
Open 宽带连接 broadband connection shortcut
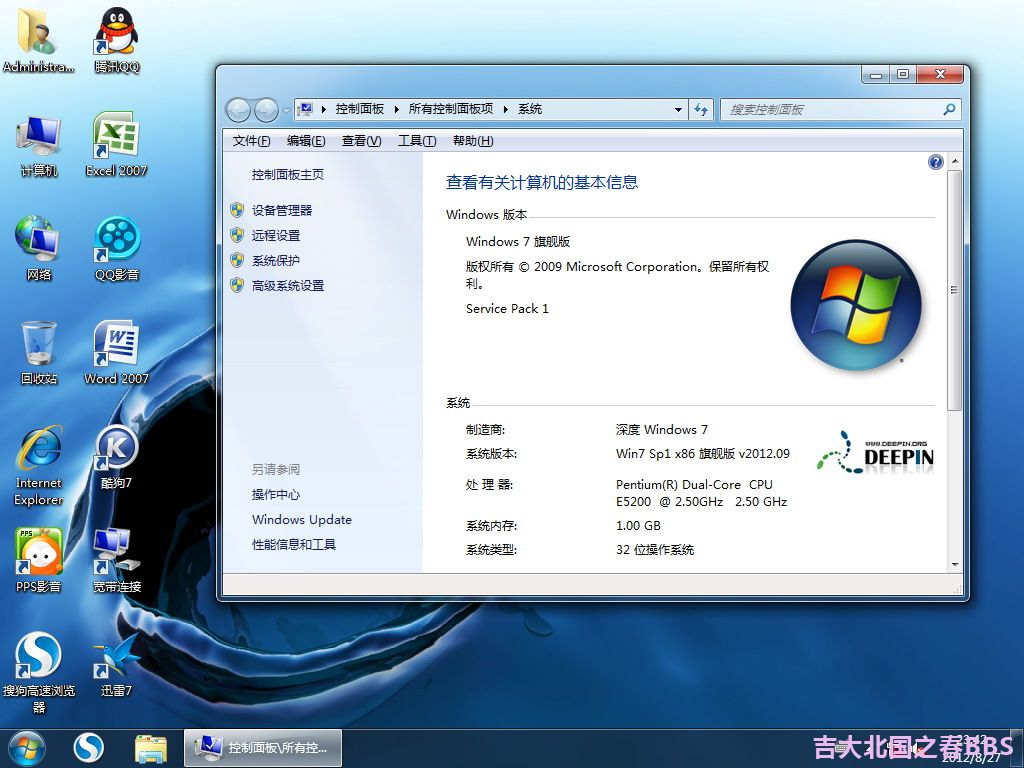116,560
